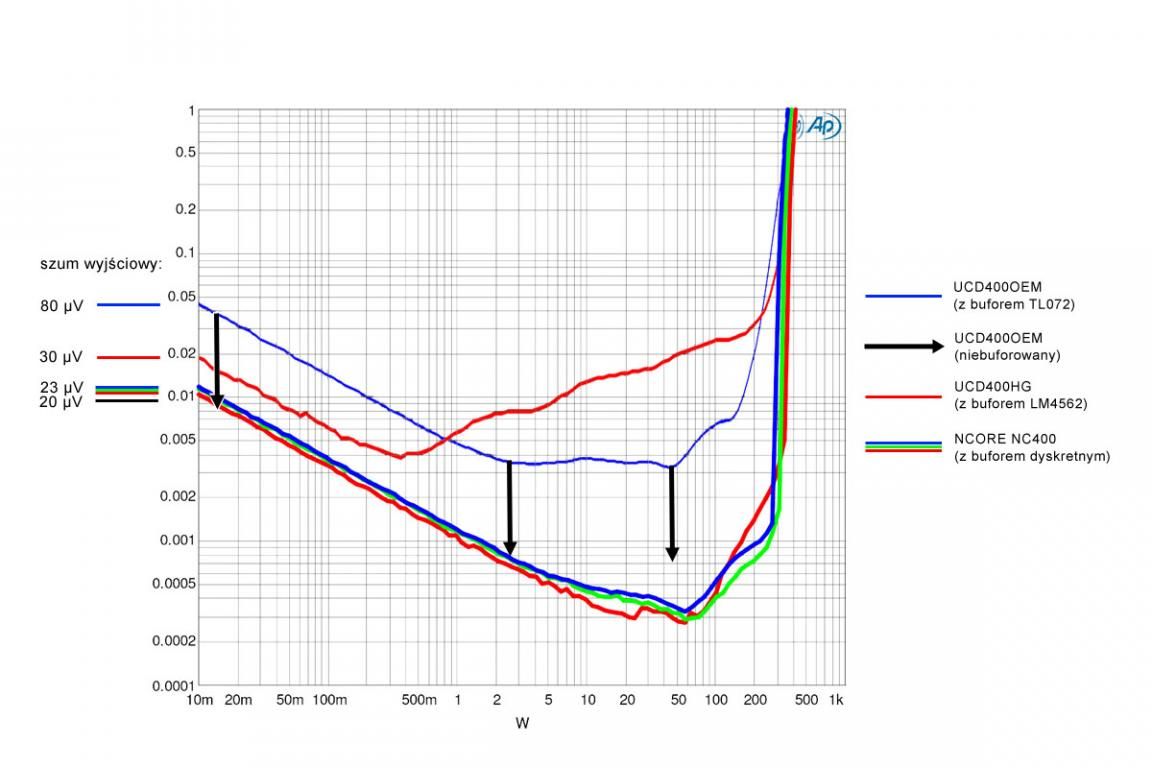Viewport: 1152px width, 768px height.
Task: Click the 'W' unit label under the x-axis
Action: click(x=522, y=723)
